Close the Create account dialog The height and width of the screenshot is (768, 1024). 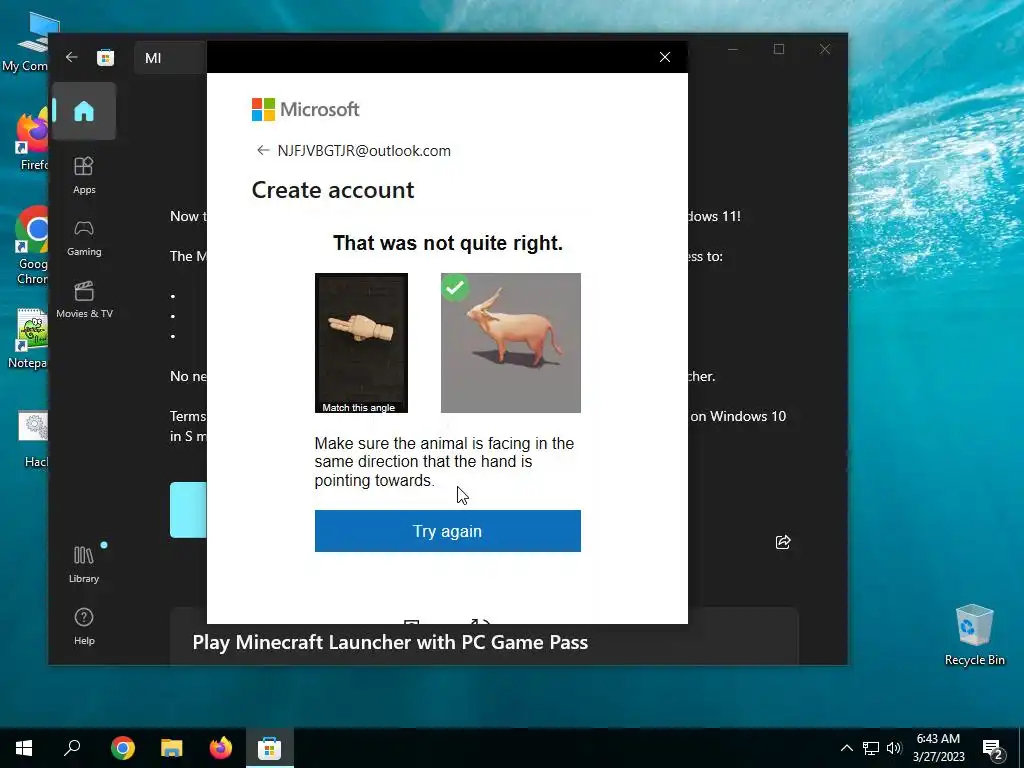coord(665,57)
